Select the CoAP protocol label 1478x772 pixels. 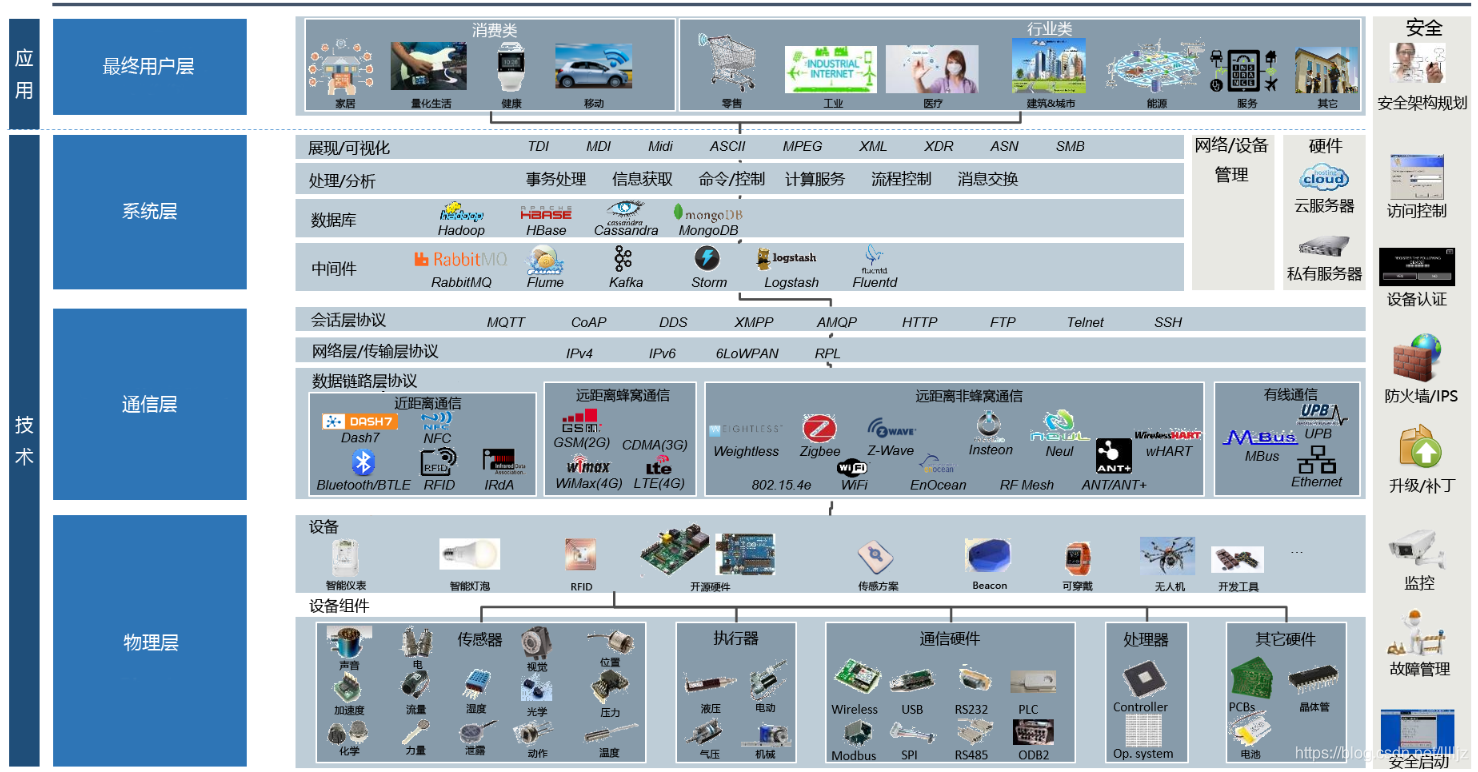click(588, 322)
